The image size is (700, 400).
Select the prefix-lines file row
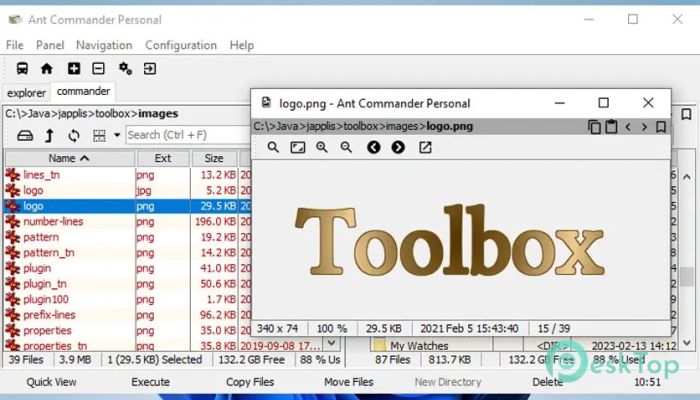click(128, 315)
